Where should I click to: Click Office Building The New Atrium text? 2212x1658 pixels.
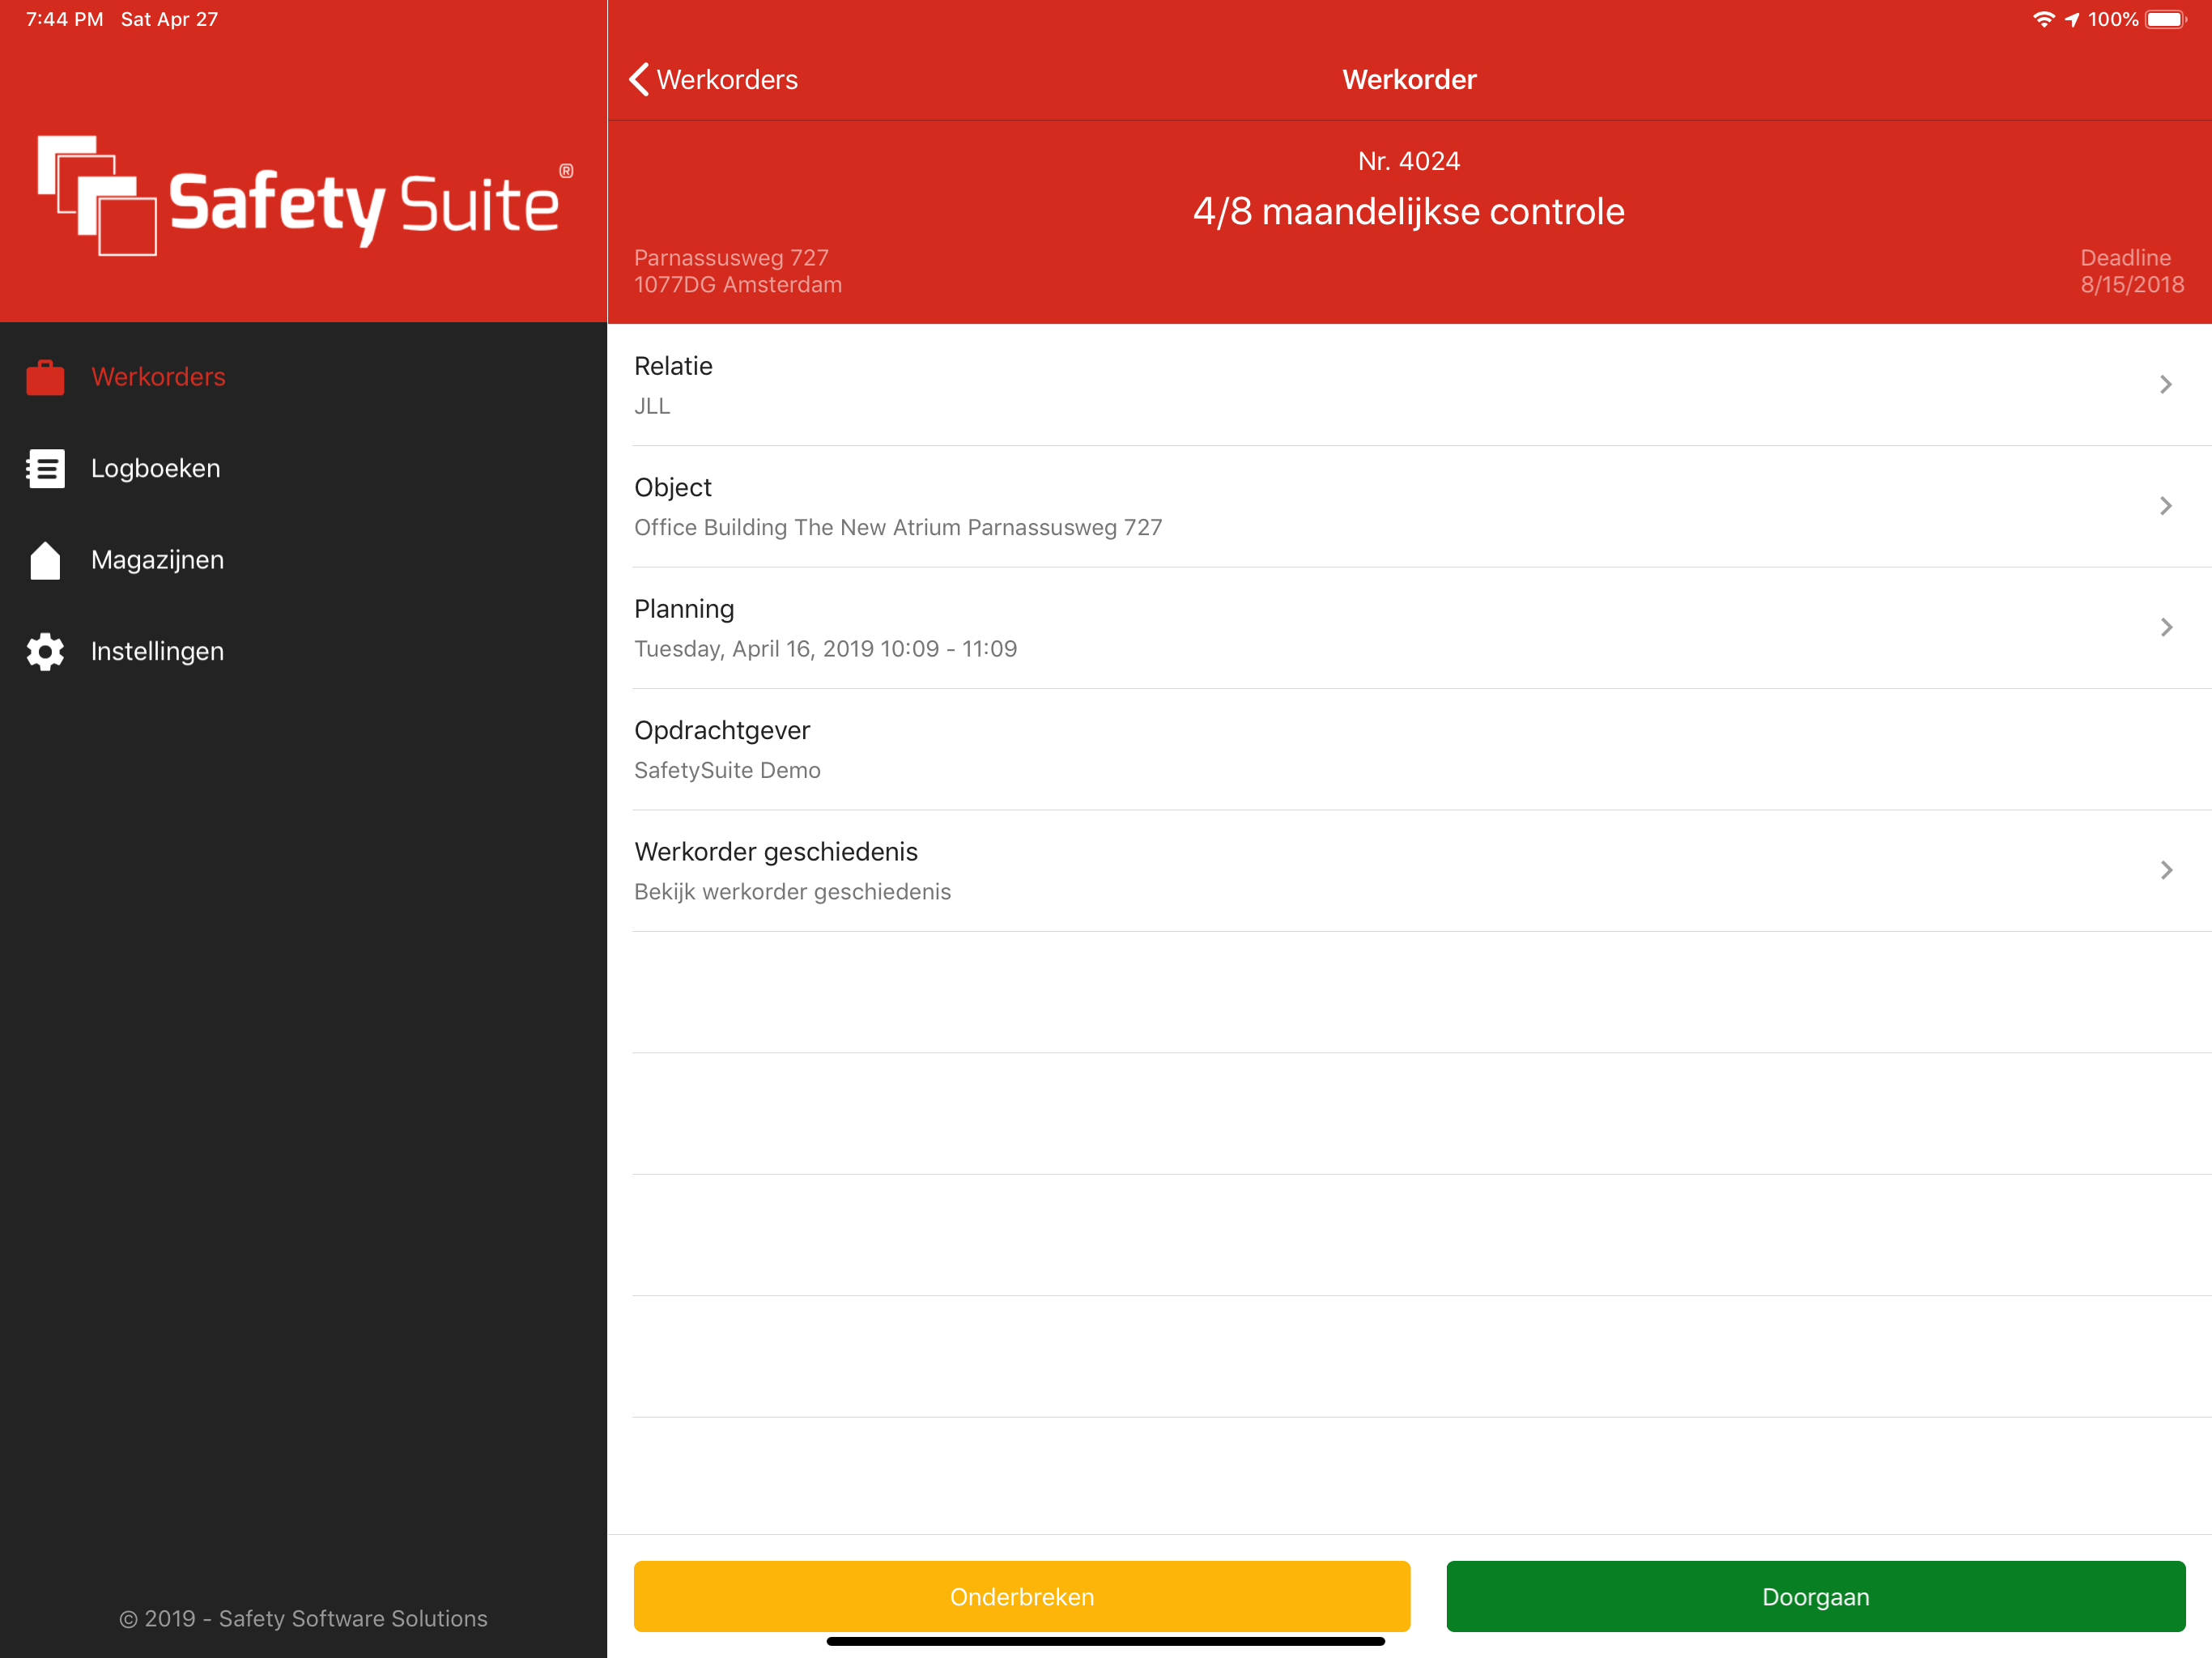pyautogui.click(x=898, y=527)
